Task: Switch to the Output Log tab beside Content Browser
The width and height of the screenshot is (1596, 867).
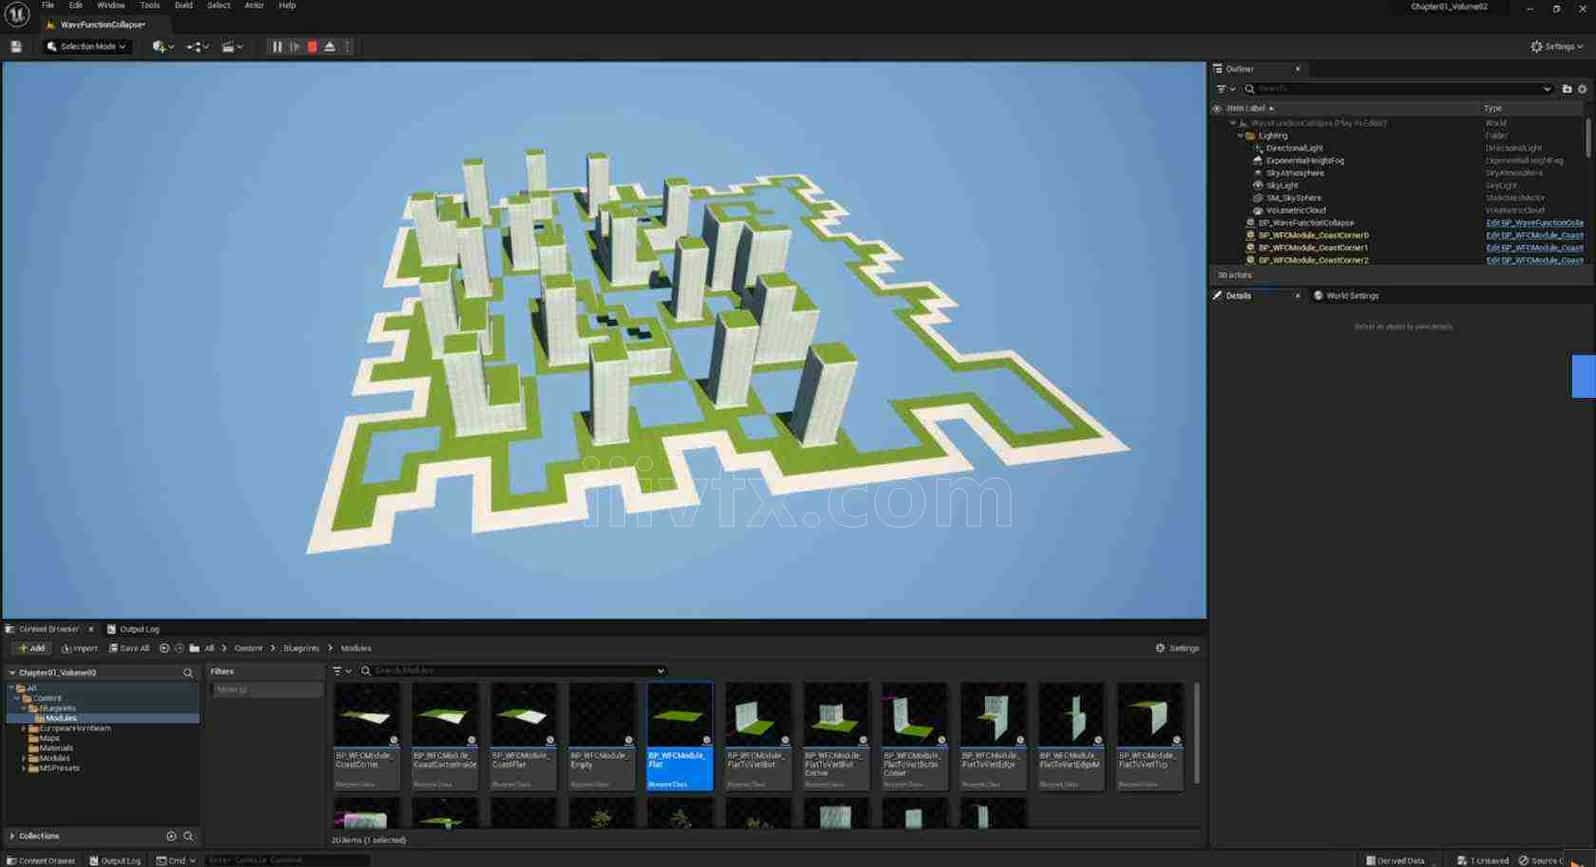Action: pyautogui.click(x=133, y=629)
